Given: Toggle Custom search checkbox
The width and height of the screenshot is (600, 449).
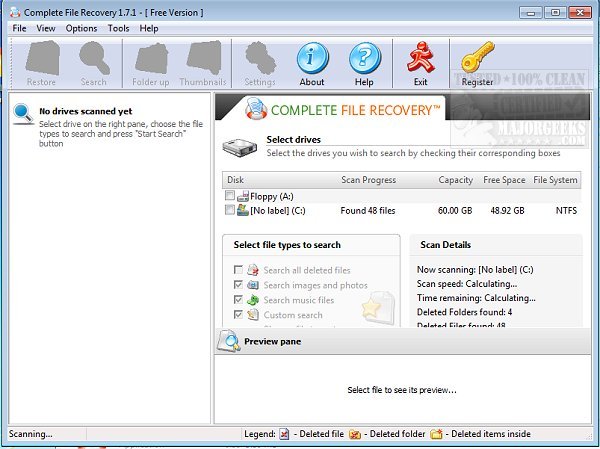Looking at the screenshot, I should click(238, 315).
